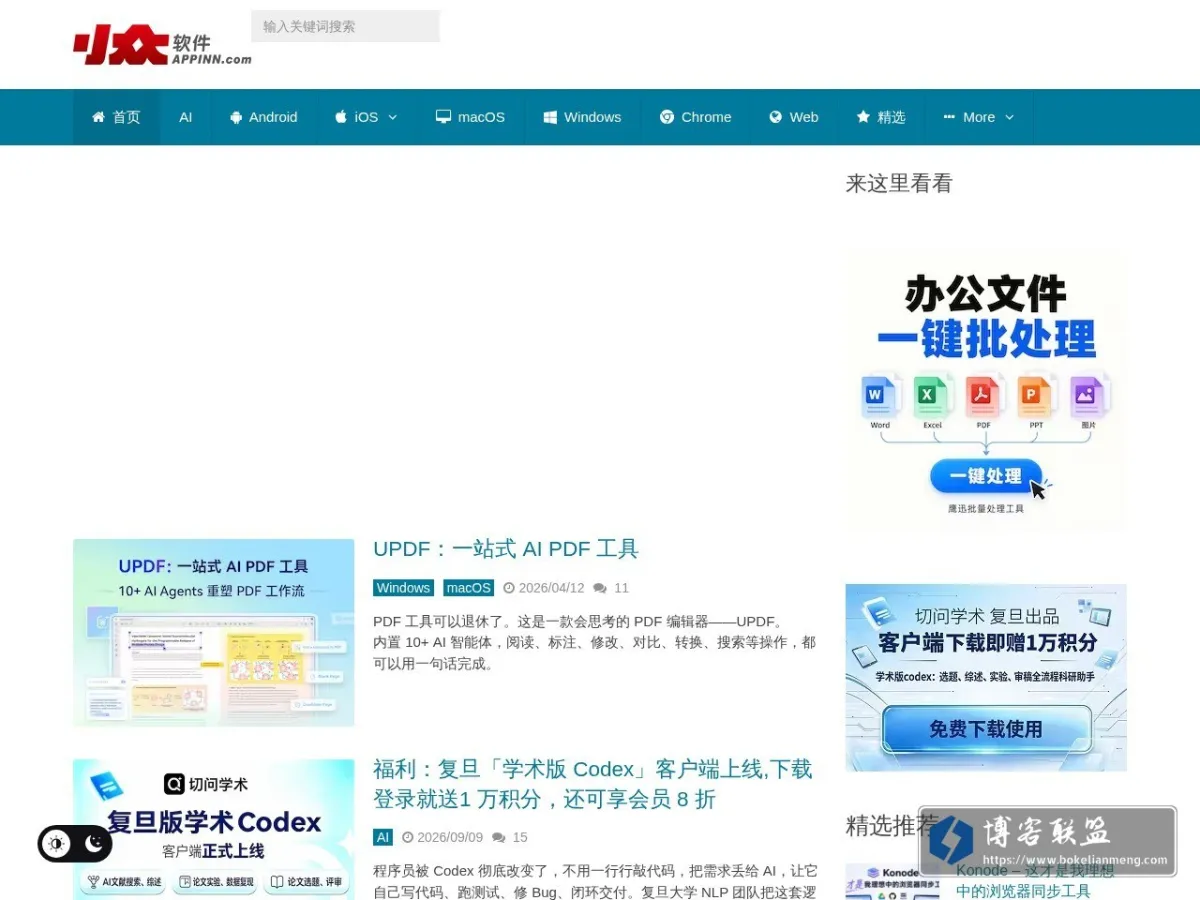Expand the More dropdown chevron

(1009, 117)
